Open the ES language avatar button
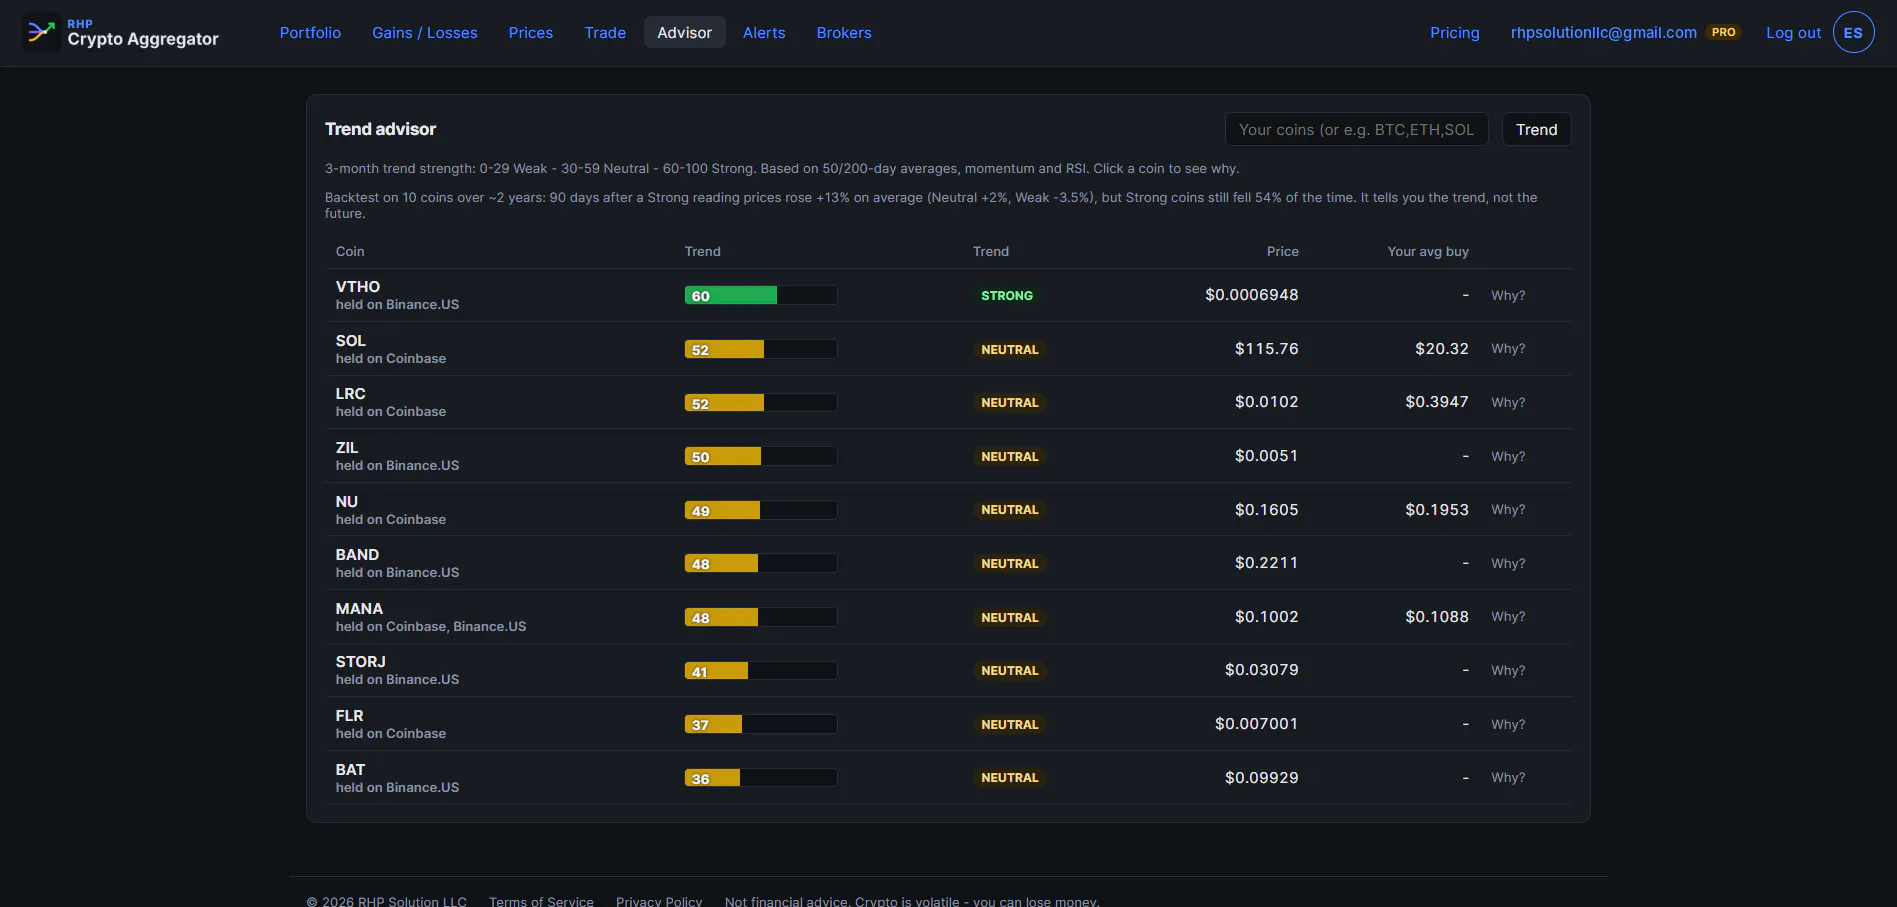This screenshot has height=907, width=1897. pyautogui.click(x=1853, y=33)
